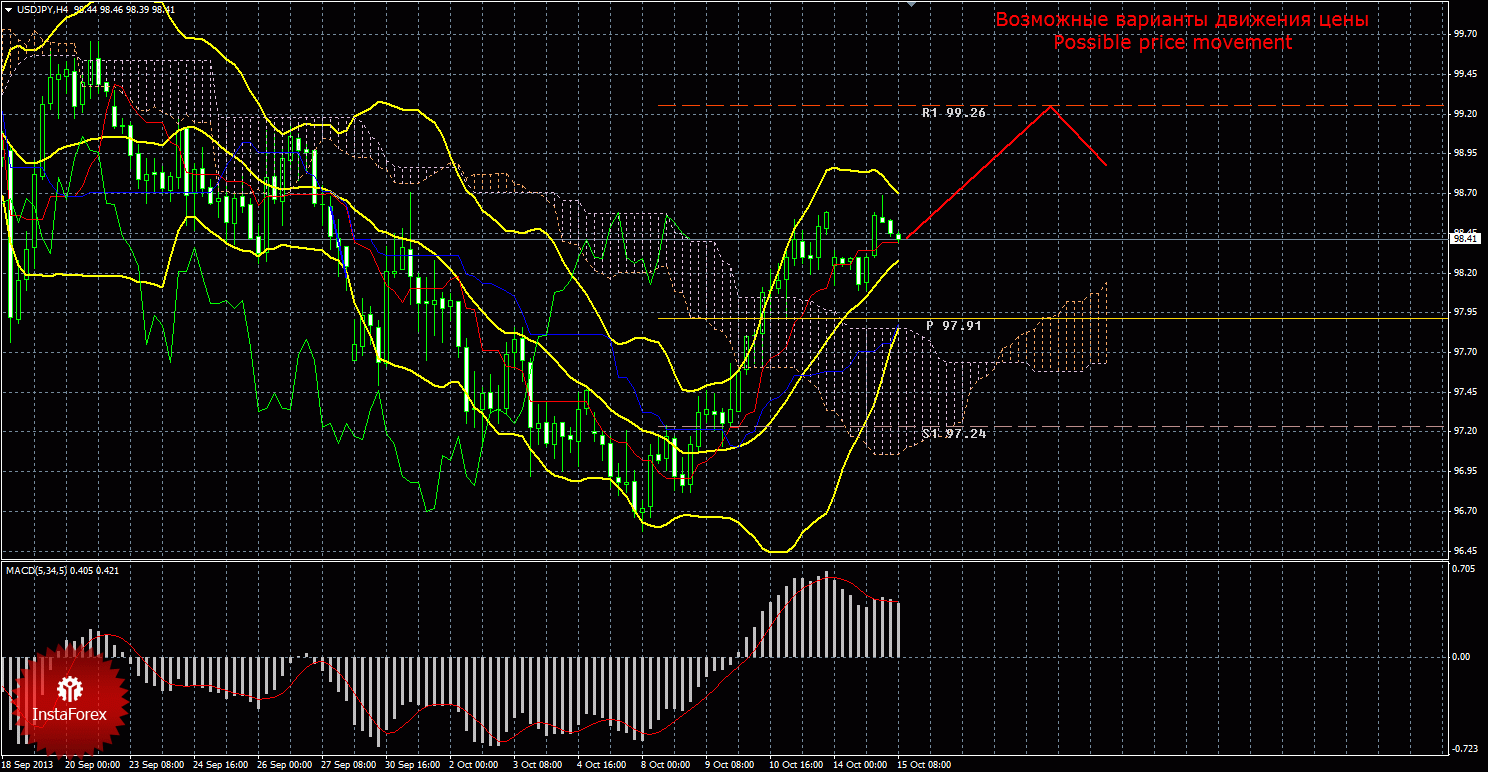Click the R1 99.26 resistance label
Viewport: 1488px width, 772px height.
953,113
